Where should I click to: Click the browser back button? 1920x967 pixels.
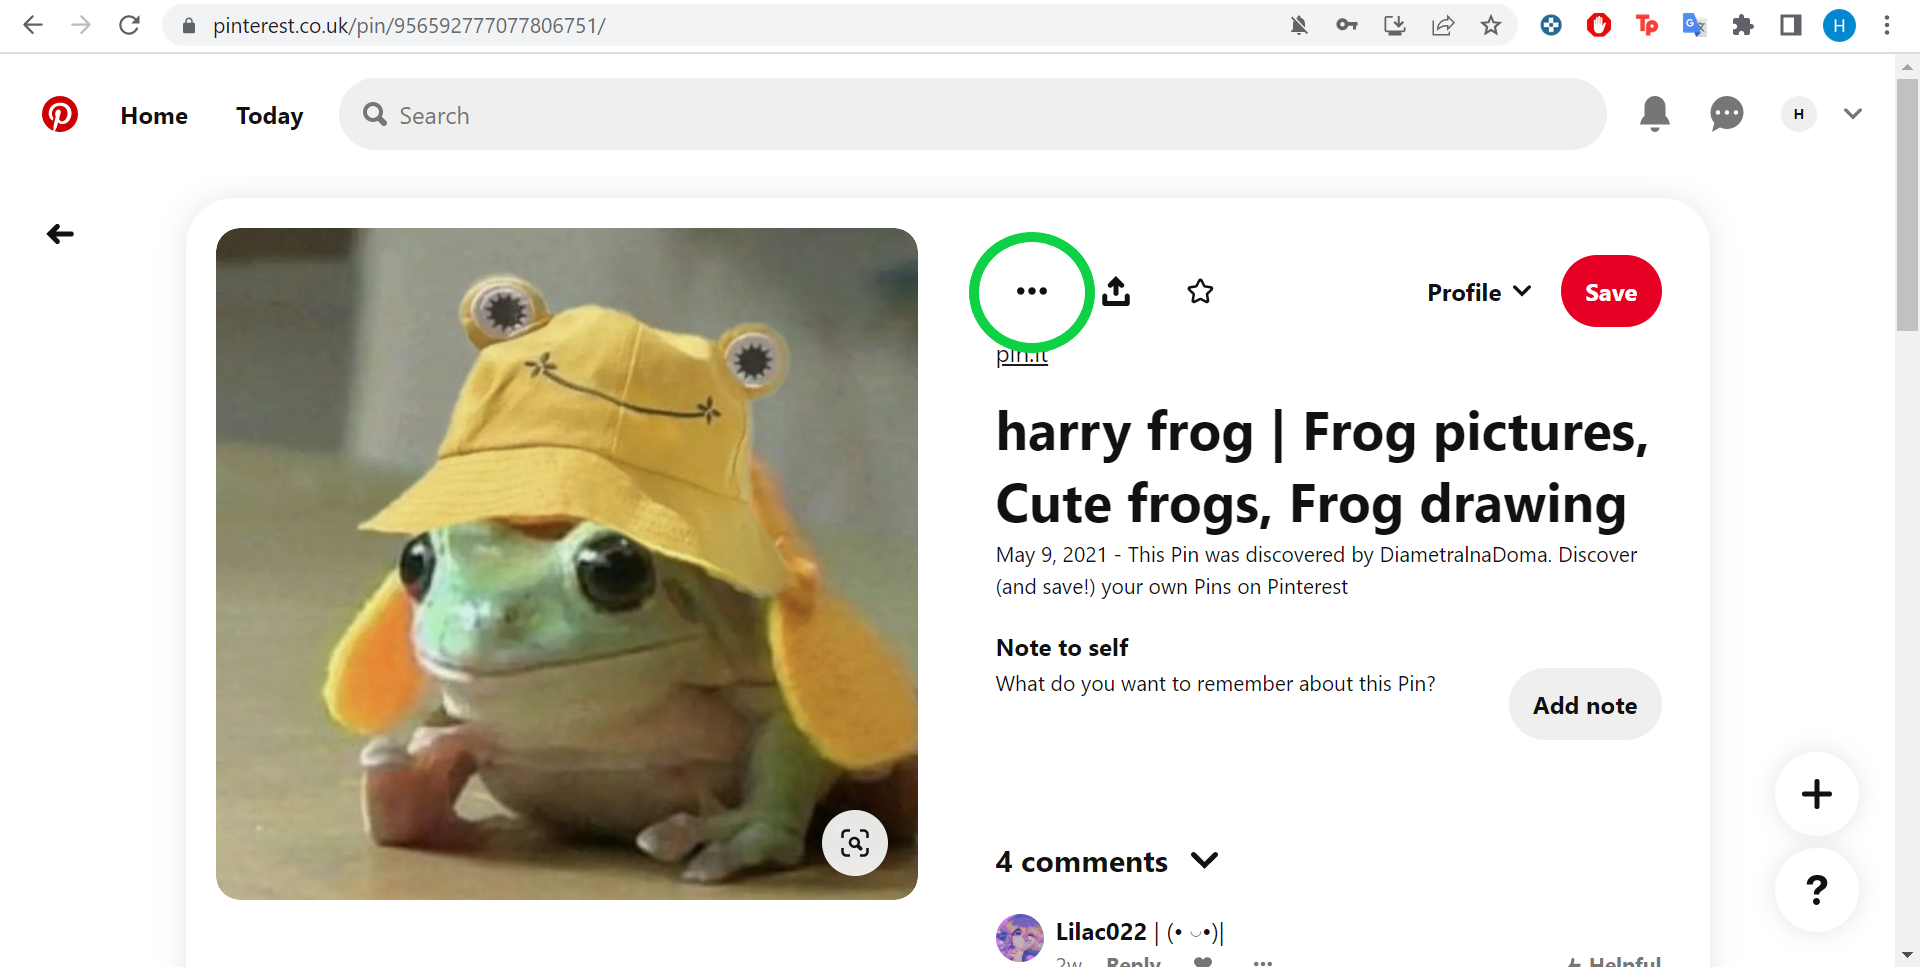(x=33, y=25)
